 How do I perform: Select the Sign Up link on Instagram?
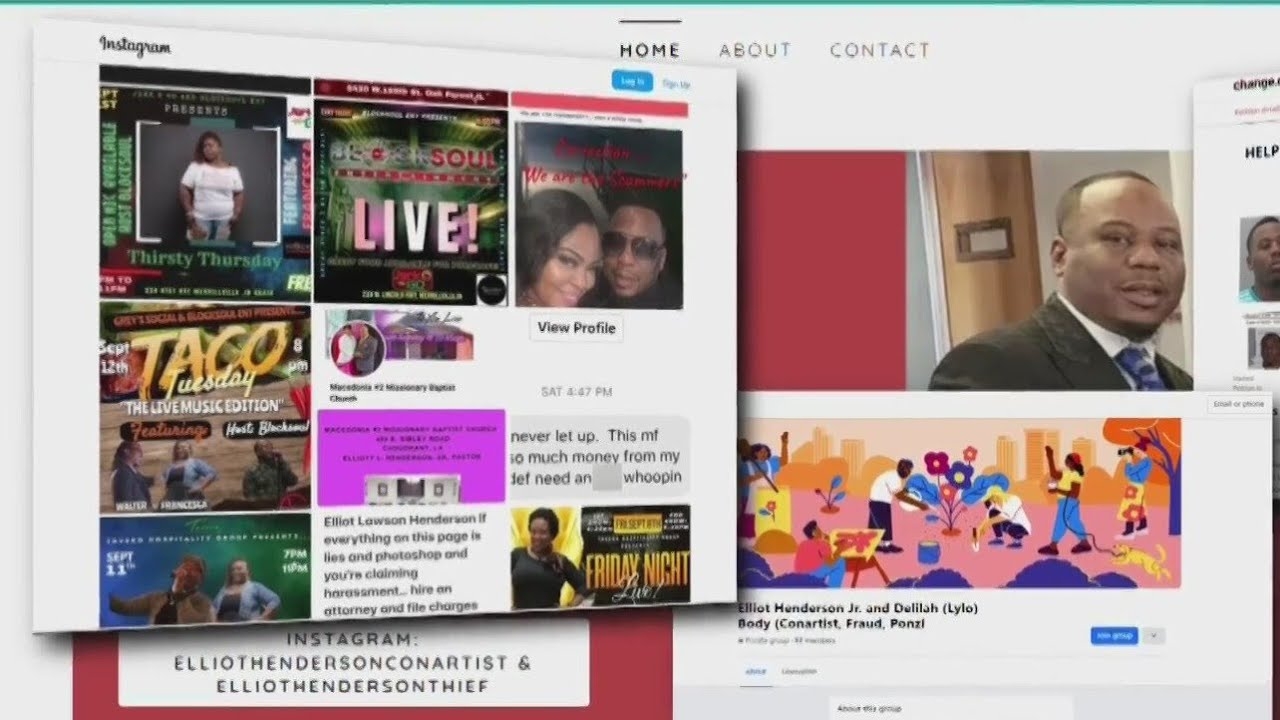click(x=676, y=85)
